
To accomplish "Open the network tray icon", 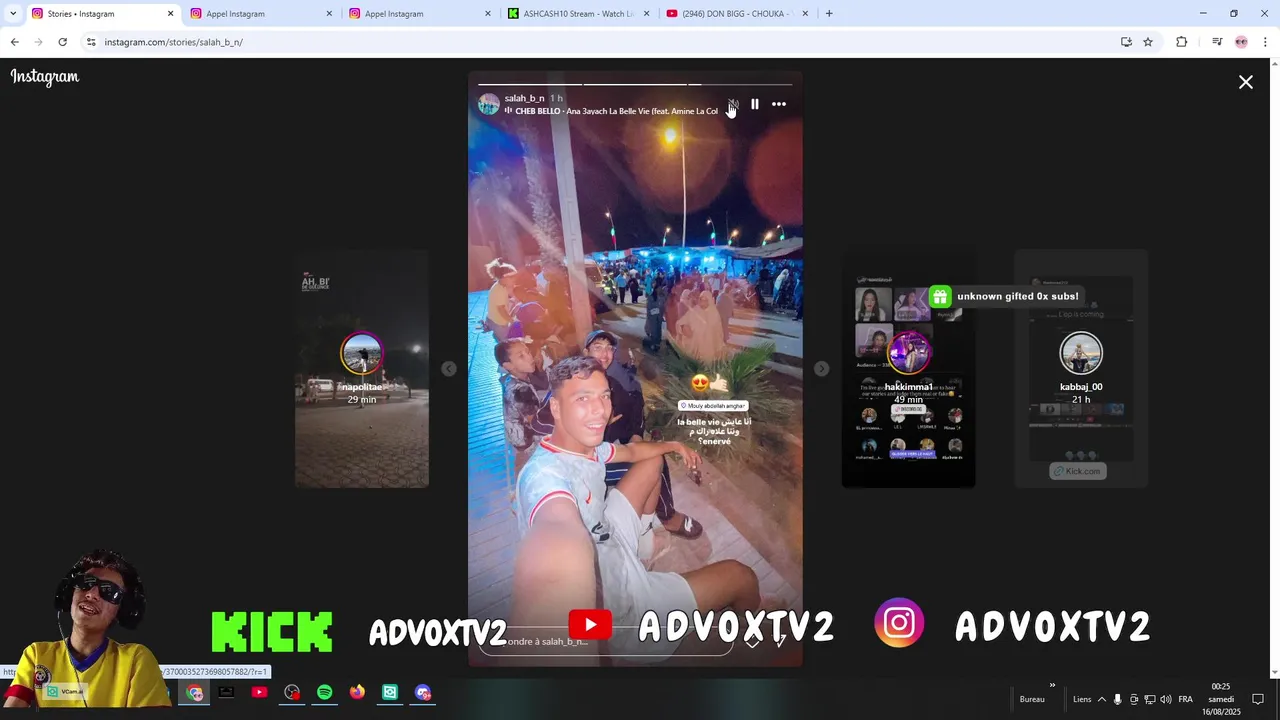I will (1150, 699).
